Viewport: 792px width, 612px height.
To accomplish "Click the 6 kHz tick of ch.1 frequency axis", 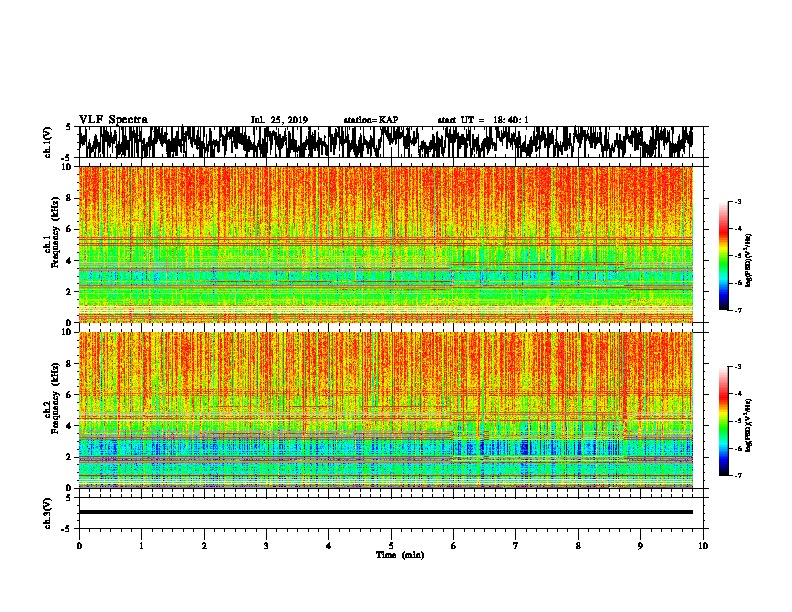I will pyautogui.click(x=71, y=229).
